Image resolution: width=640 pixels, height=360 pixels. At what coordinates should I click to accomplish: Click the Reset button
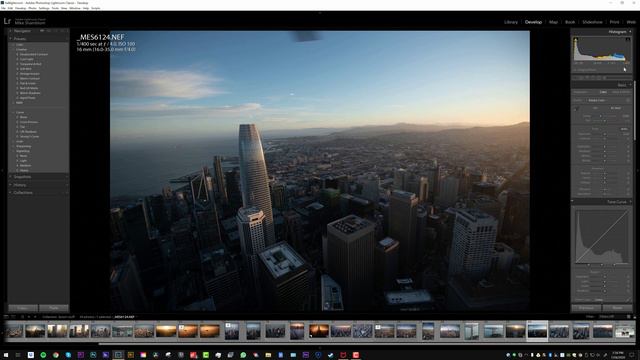pyautogui.click(x=617, y=308)
